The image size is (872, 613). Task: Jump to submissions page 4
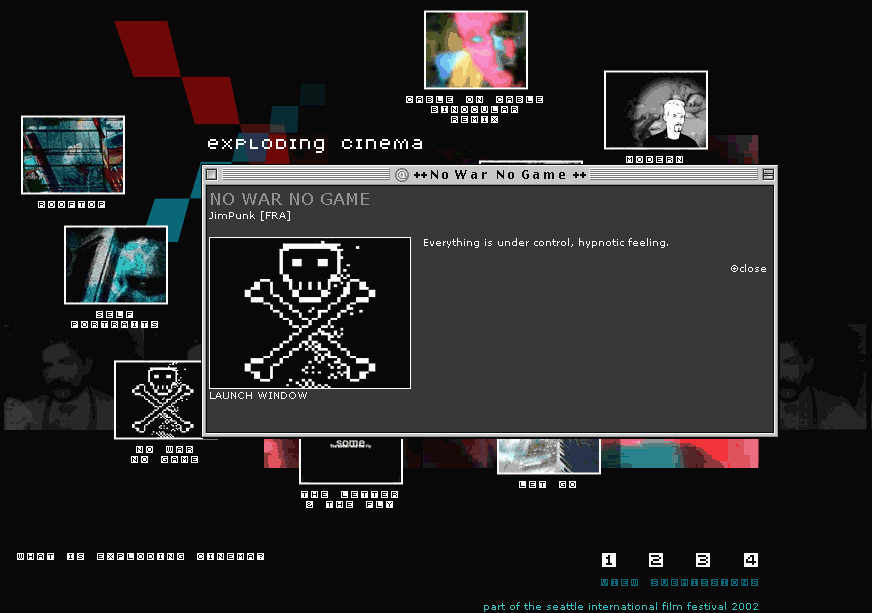click(750, 560)
